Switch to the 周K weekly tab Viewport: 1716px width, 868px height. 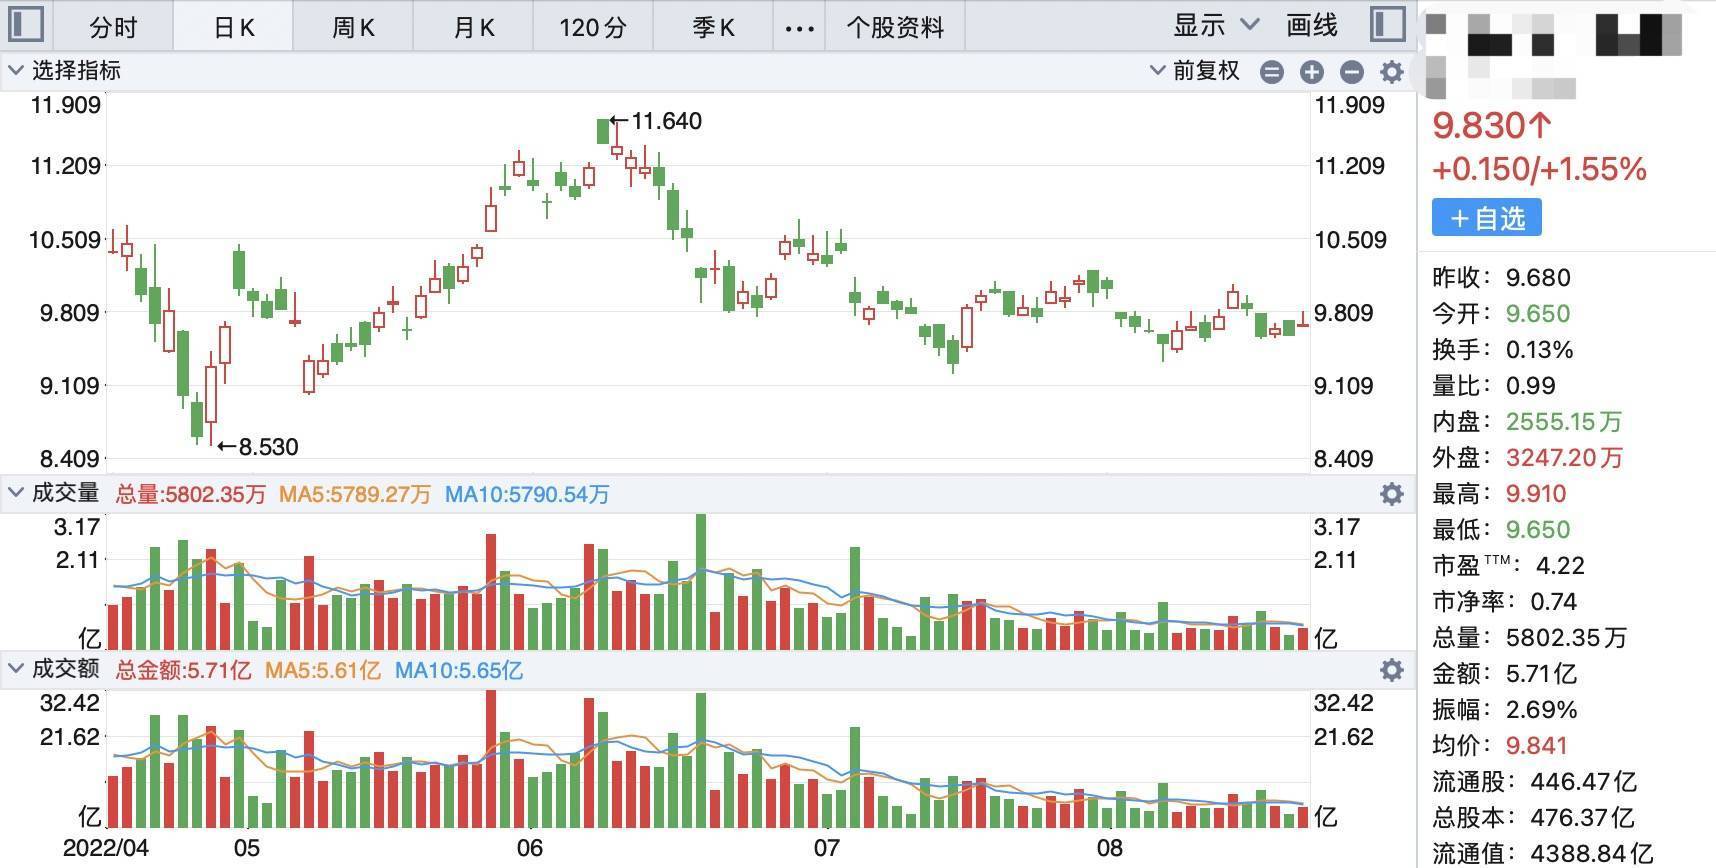353,27
